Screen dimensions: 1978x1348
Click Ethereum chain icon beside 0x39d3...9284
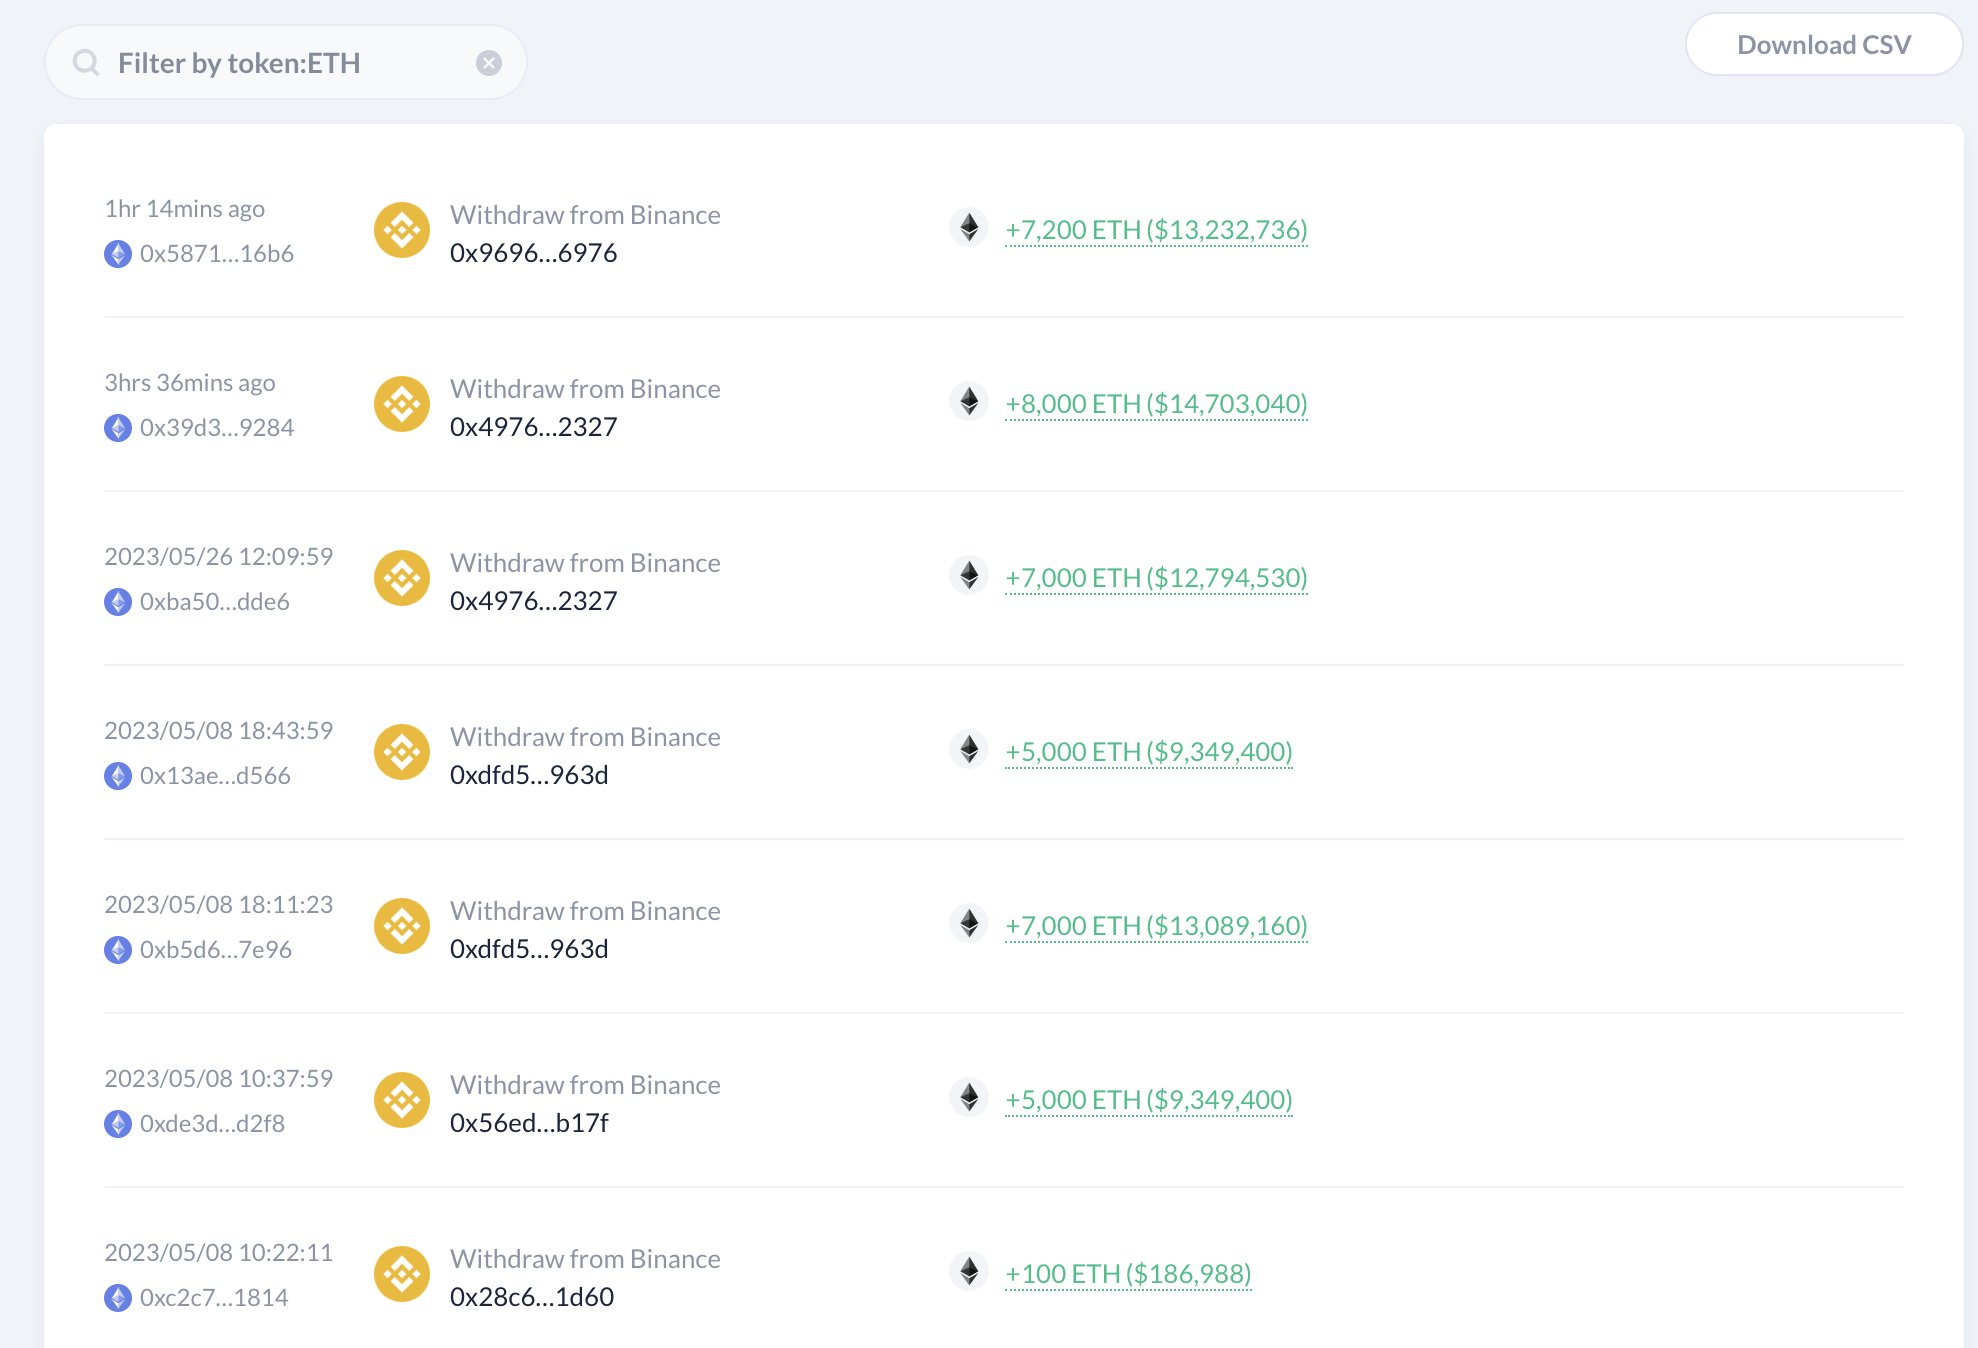pyautogui.click(x=118, y=428)
